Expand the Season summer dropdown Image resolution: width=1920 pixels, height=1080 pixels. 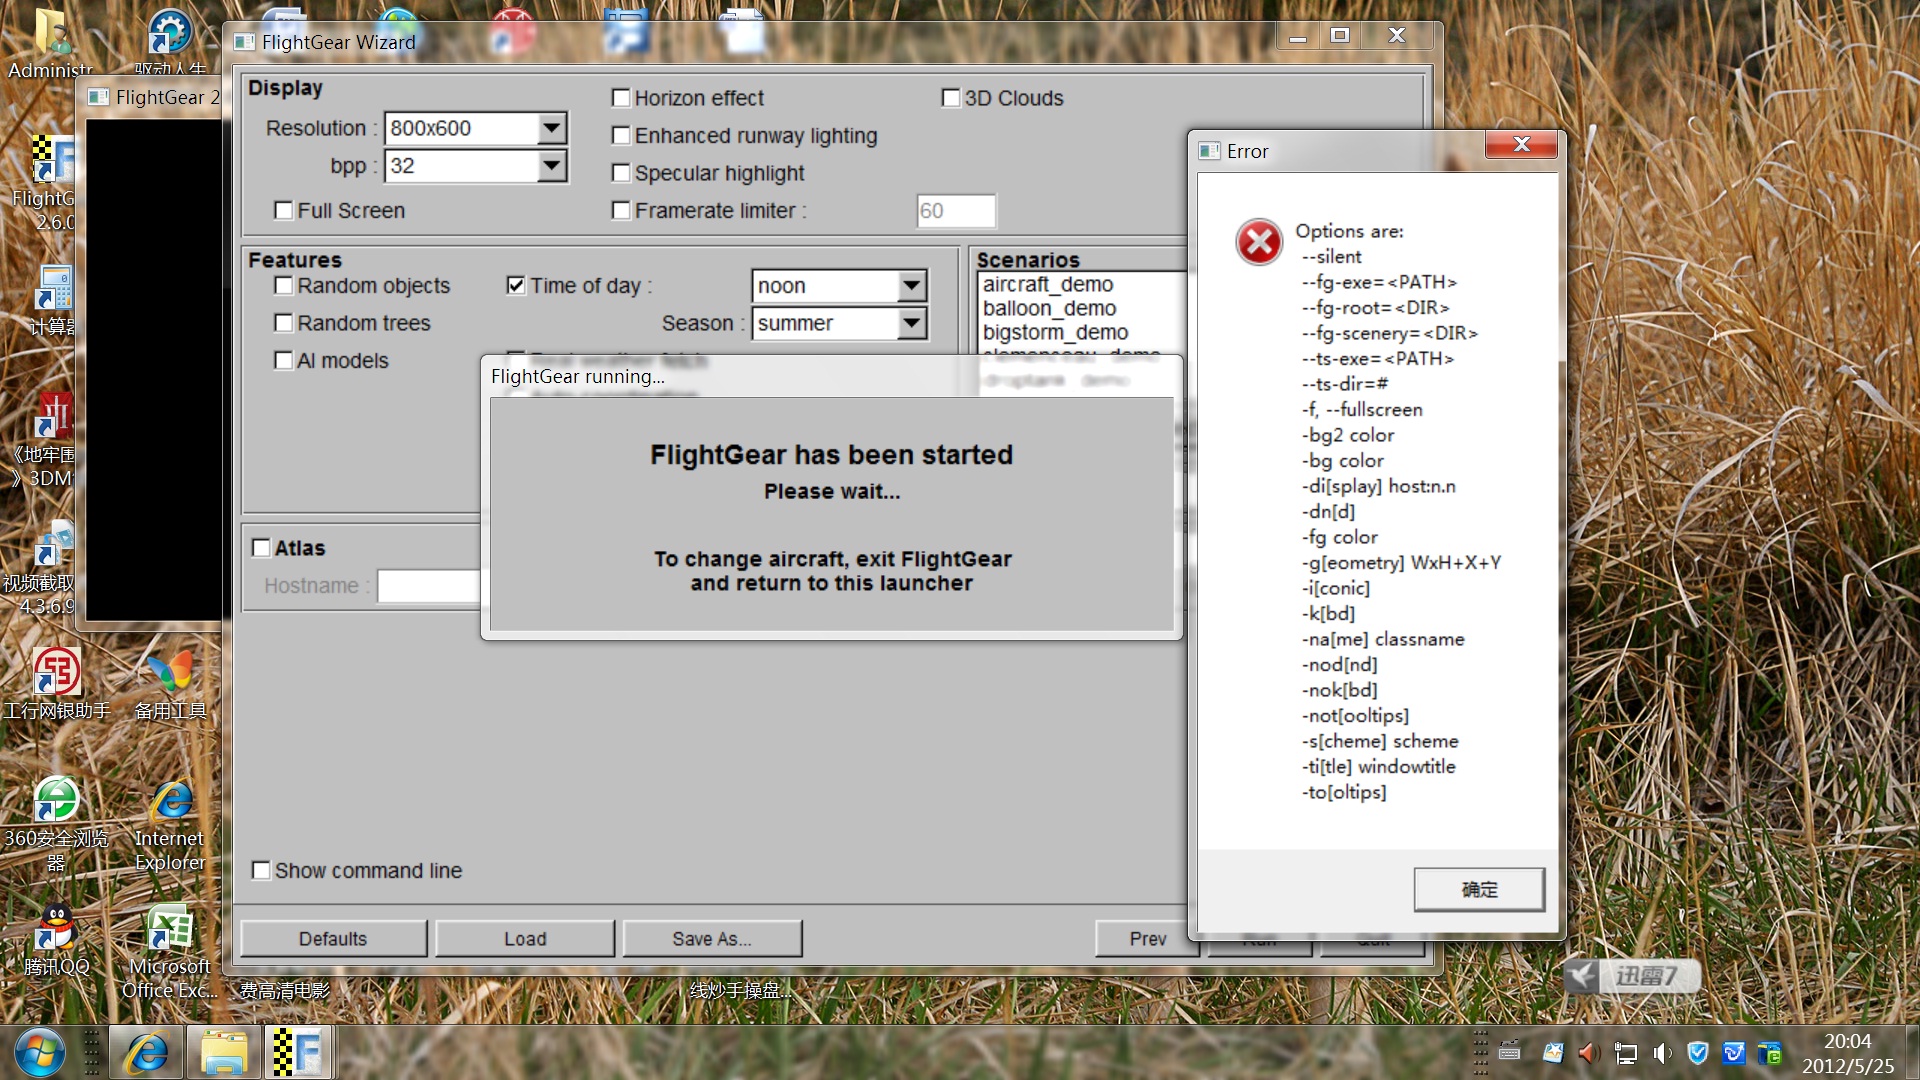[x=911, y=323]
